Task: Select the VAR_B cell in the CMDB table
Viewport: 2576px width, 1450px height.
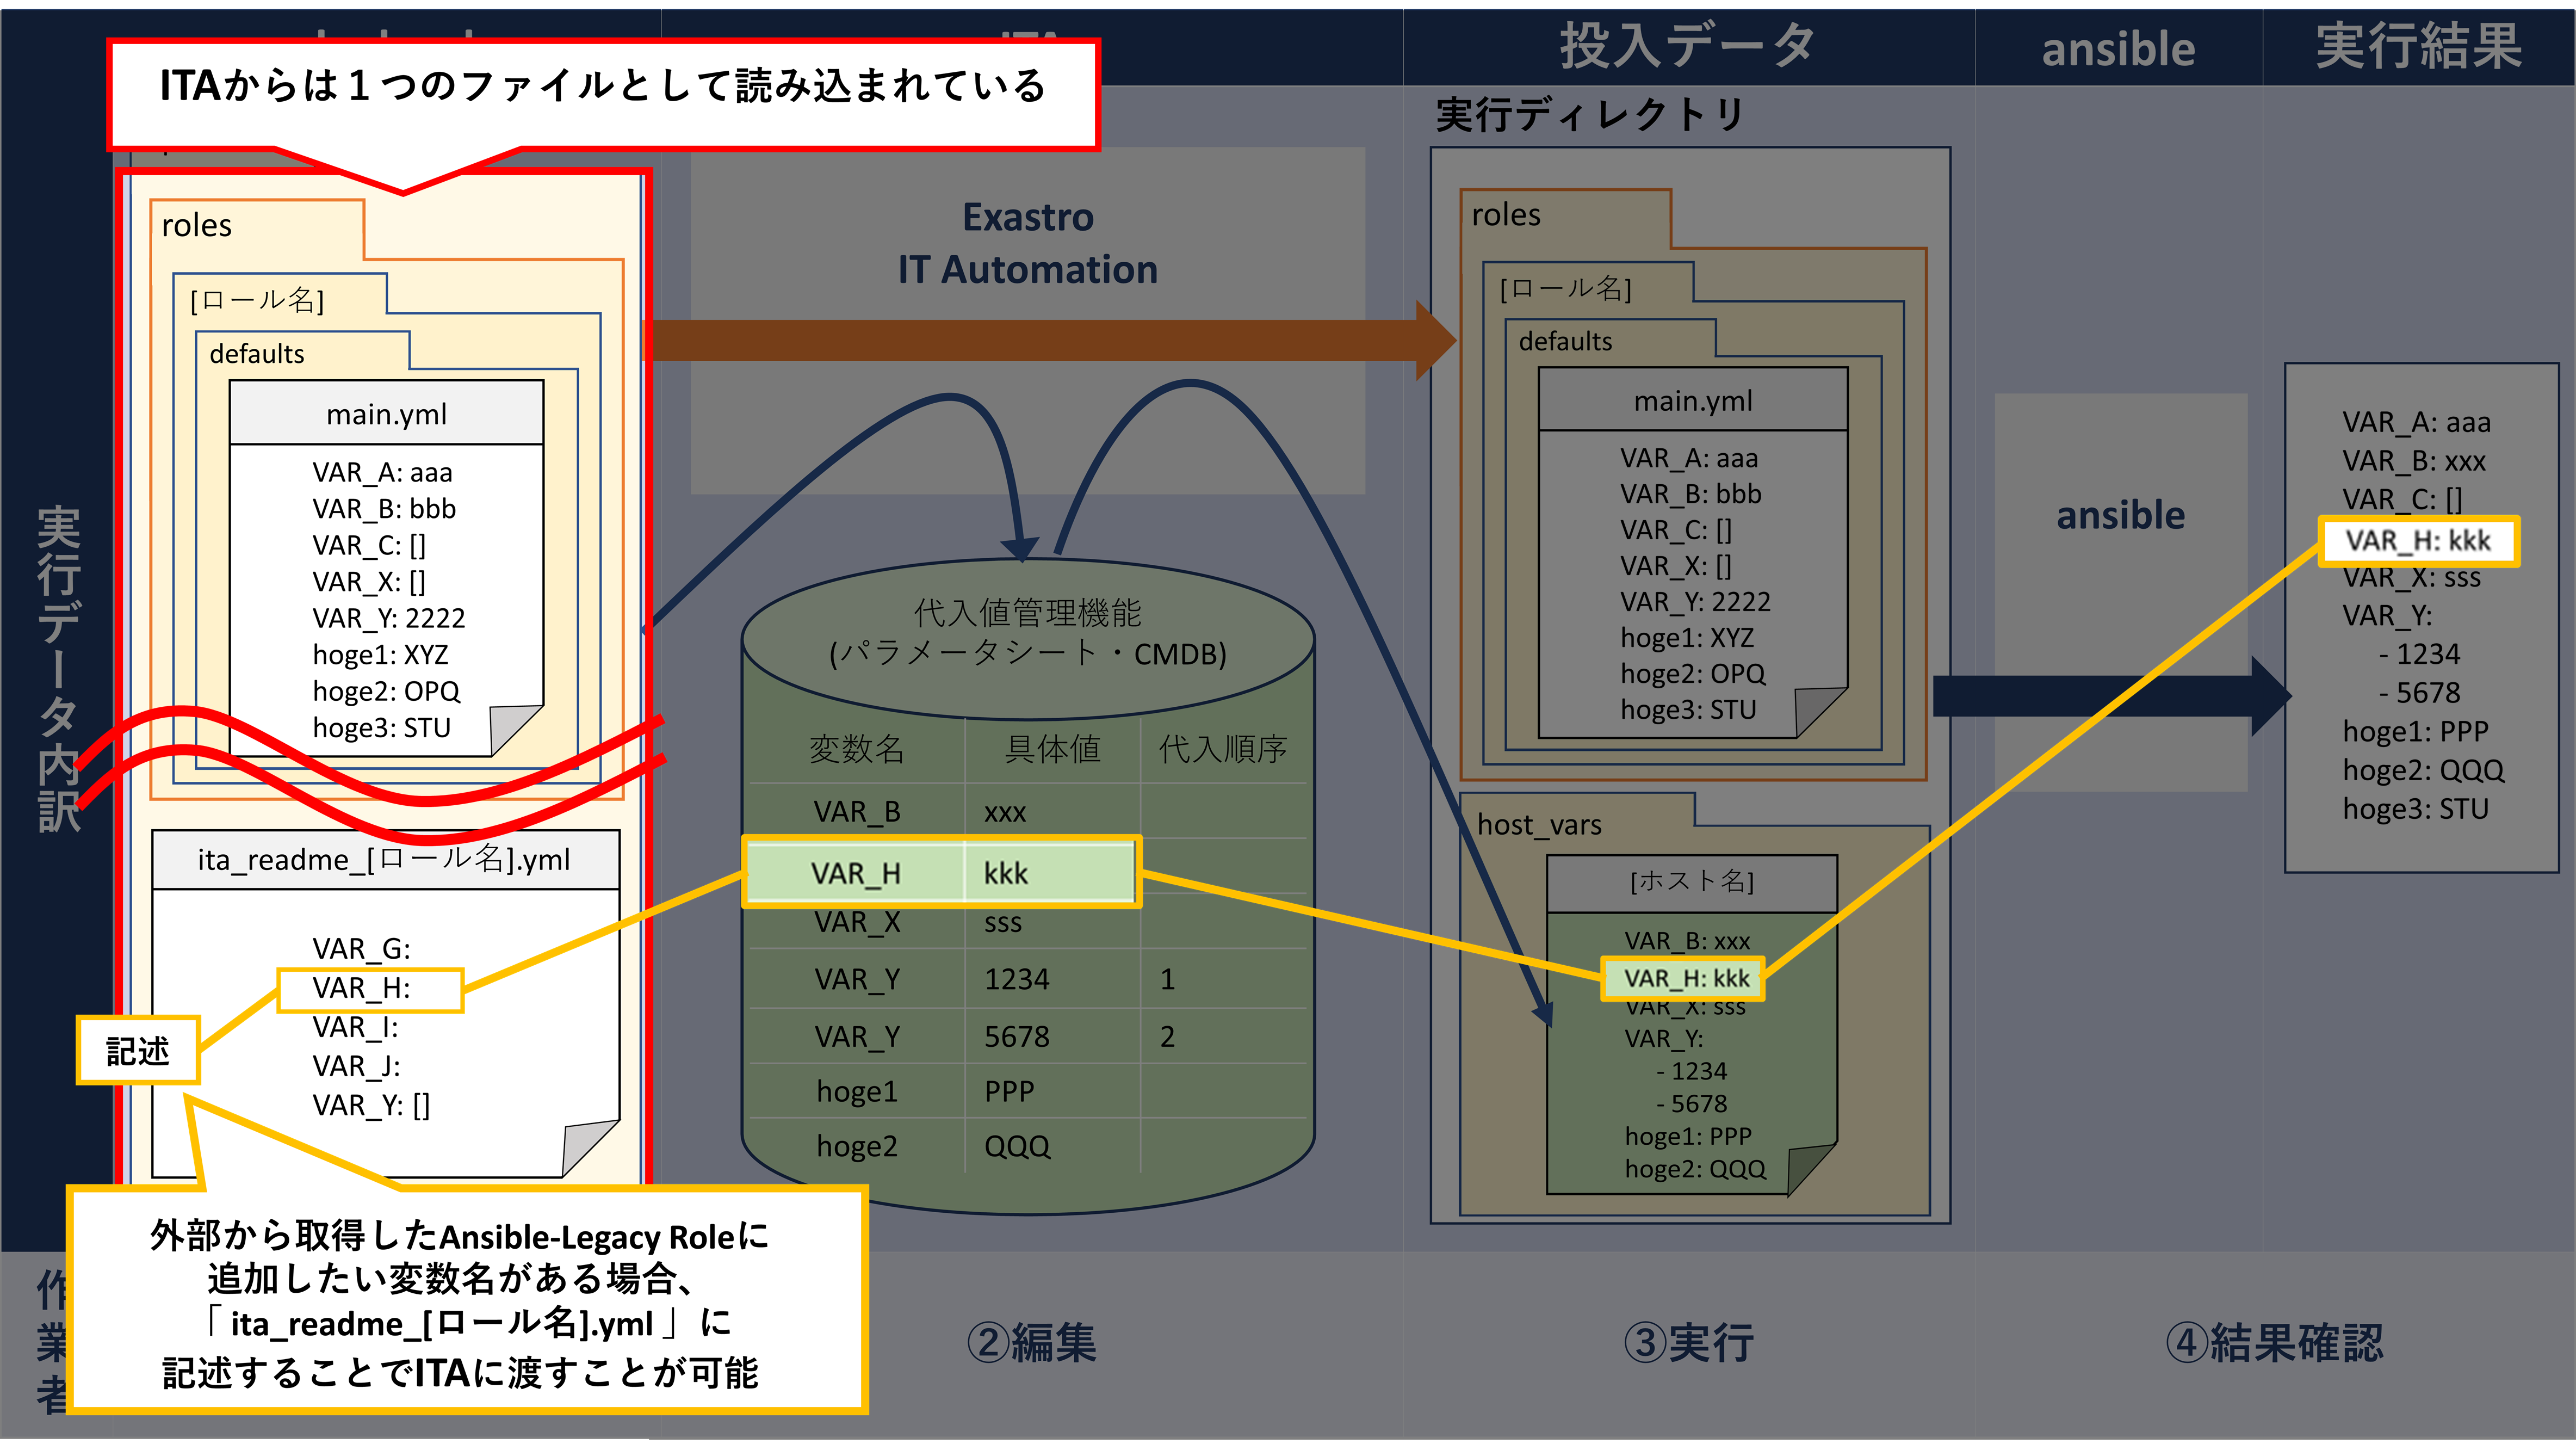Action: [x=857, y=811]
